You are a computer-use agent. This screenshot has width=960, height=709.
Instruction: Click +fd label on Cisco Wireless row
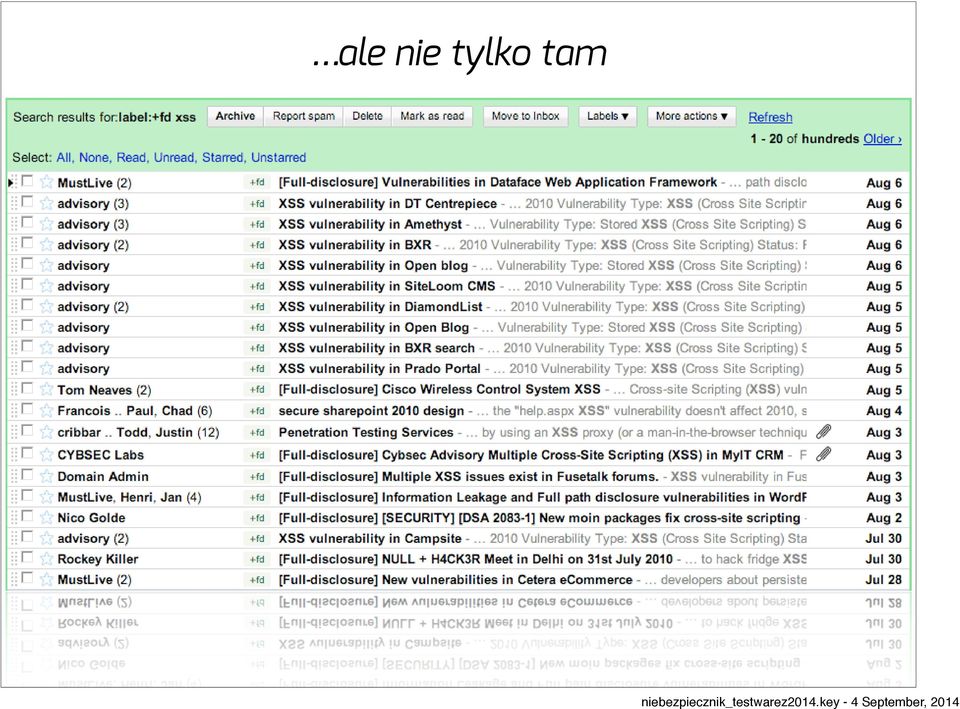257,389
